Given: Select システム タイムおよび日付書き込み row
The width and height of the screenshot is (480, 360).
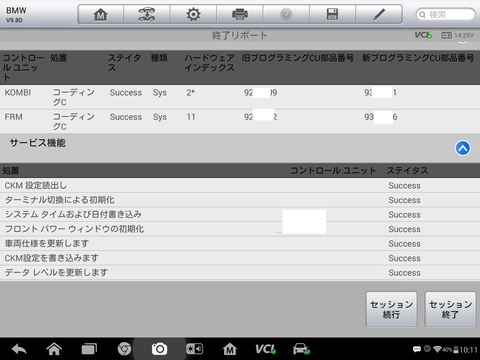Looking at the screenshot, I should (x=240, y=214).
